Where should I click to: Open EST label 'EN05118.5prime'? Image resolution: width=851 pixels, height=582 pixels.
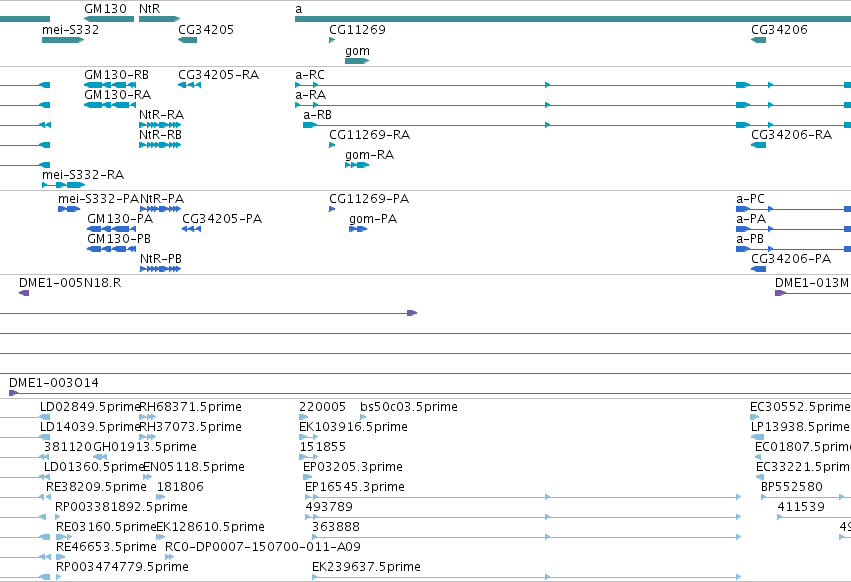click(194, 467)
